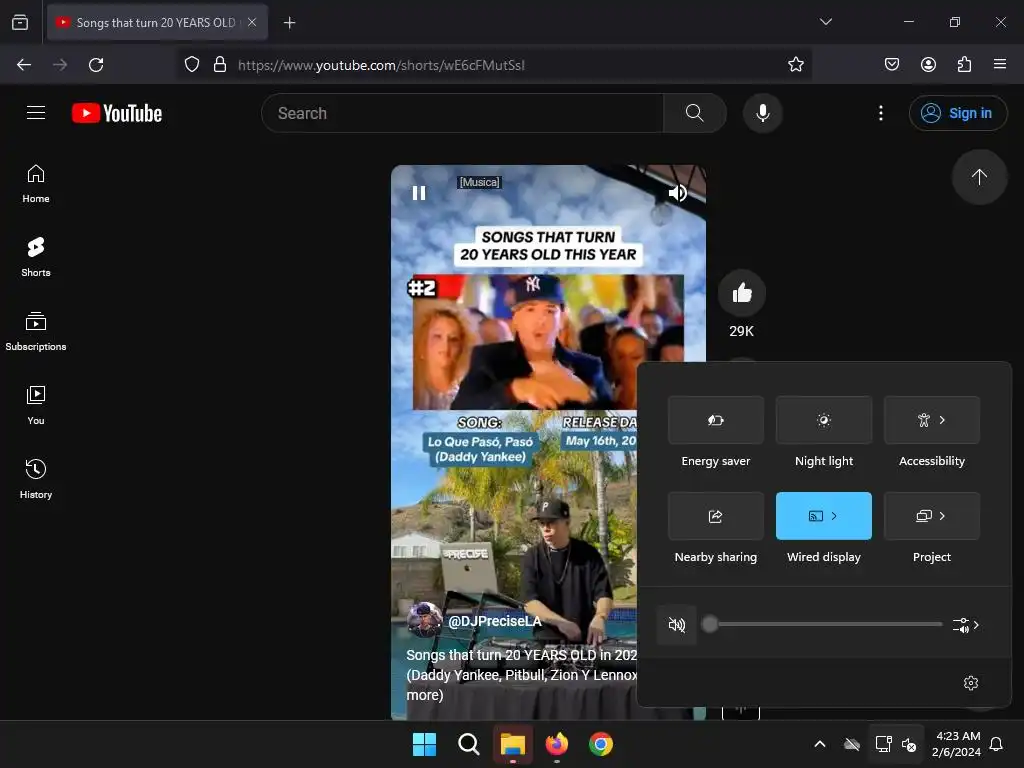The image size is (1024, 768).
Task: Open the notification bell
Action: (997, 744)
